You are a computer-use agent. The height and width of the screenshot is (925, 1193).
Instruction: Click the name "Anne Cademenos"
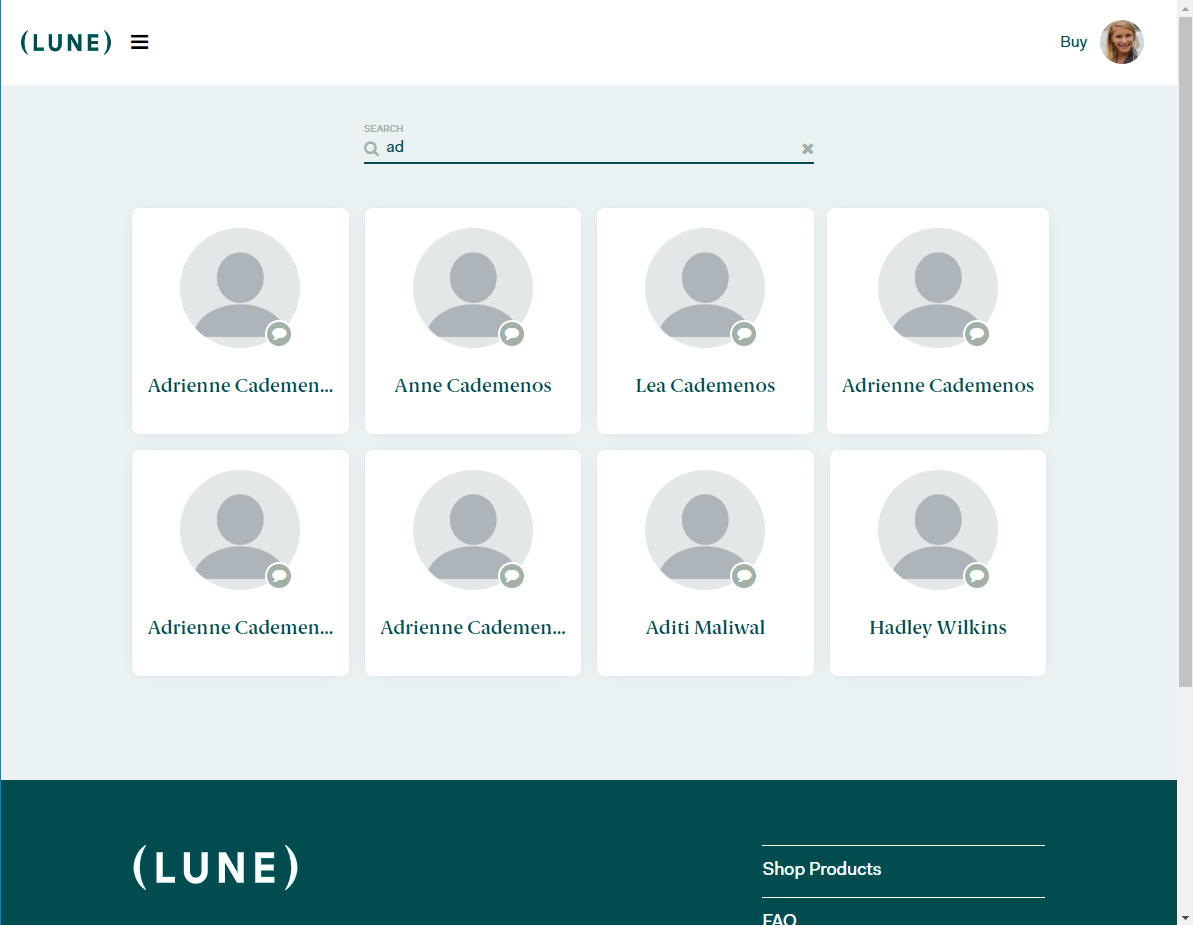click(x=472, y=386)
